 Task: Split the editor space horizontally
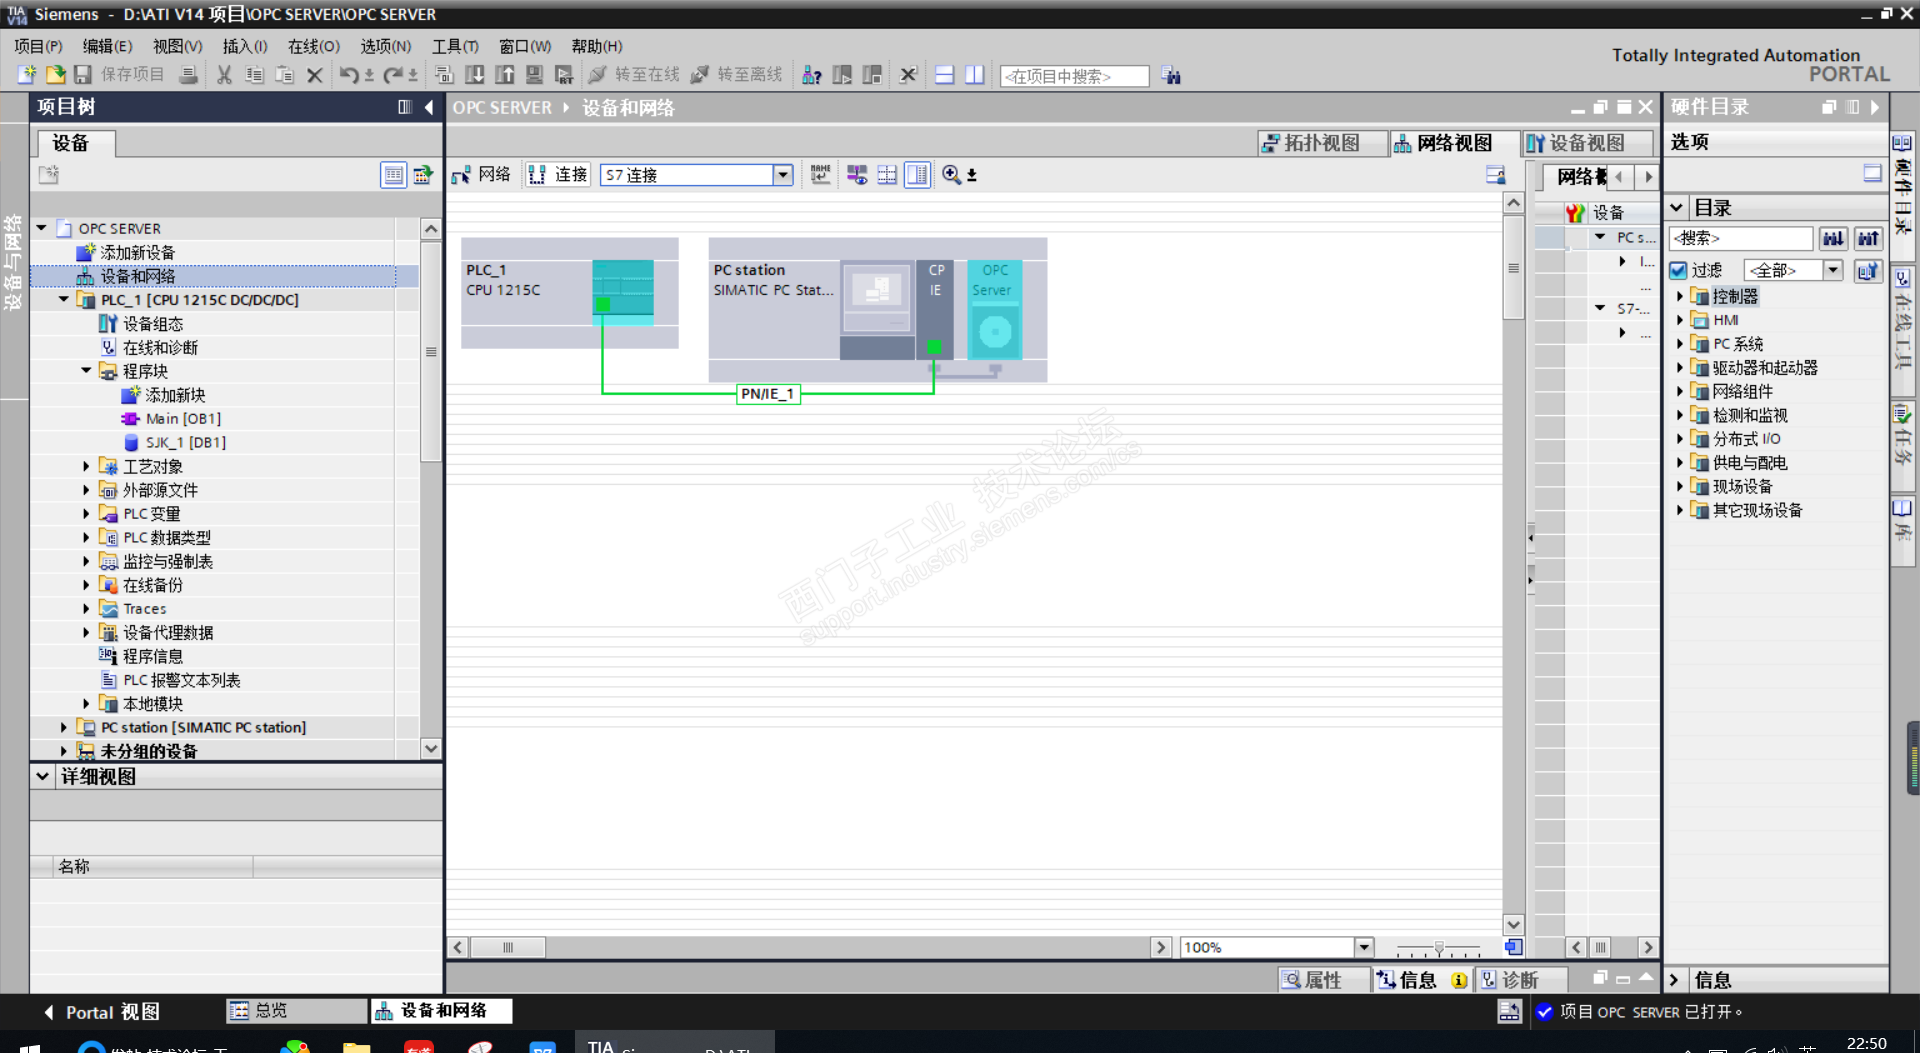pos(944,75)
